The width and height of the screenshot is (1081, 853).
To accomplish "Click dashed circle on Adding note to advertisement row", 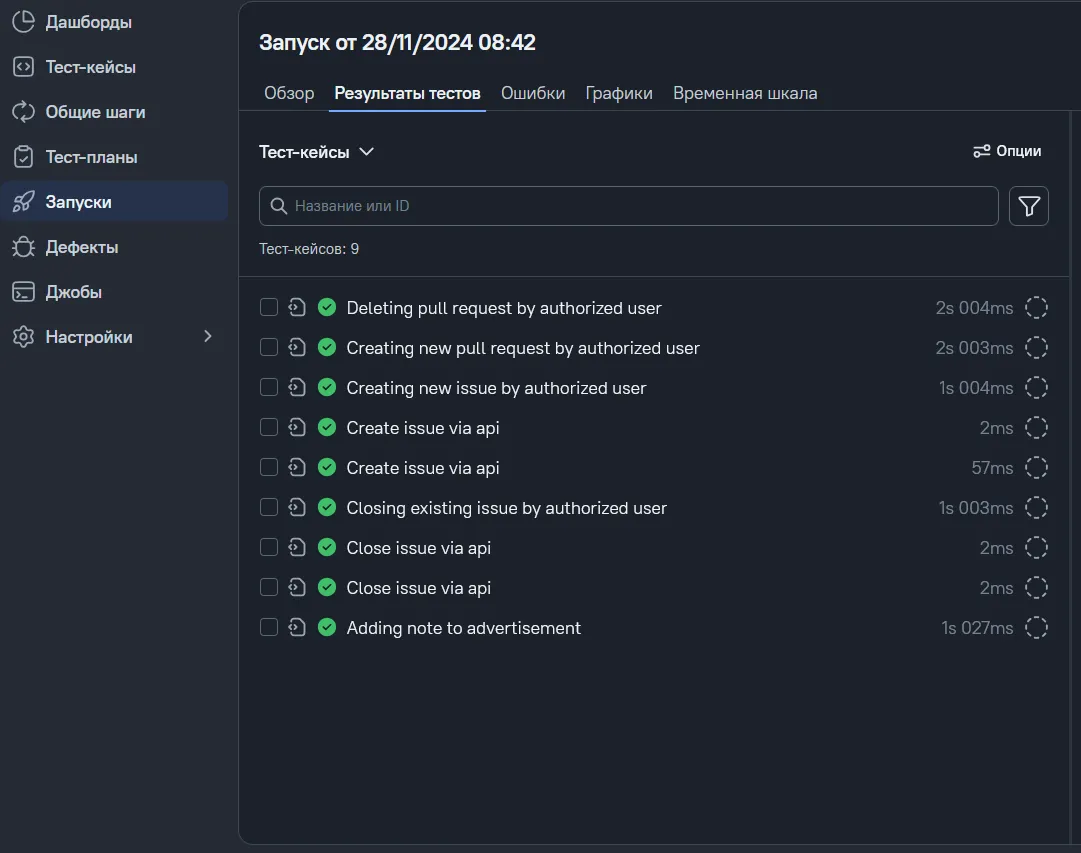I will [x=1036, y=628].
